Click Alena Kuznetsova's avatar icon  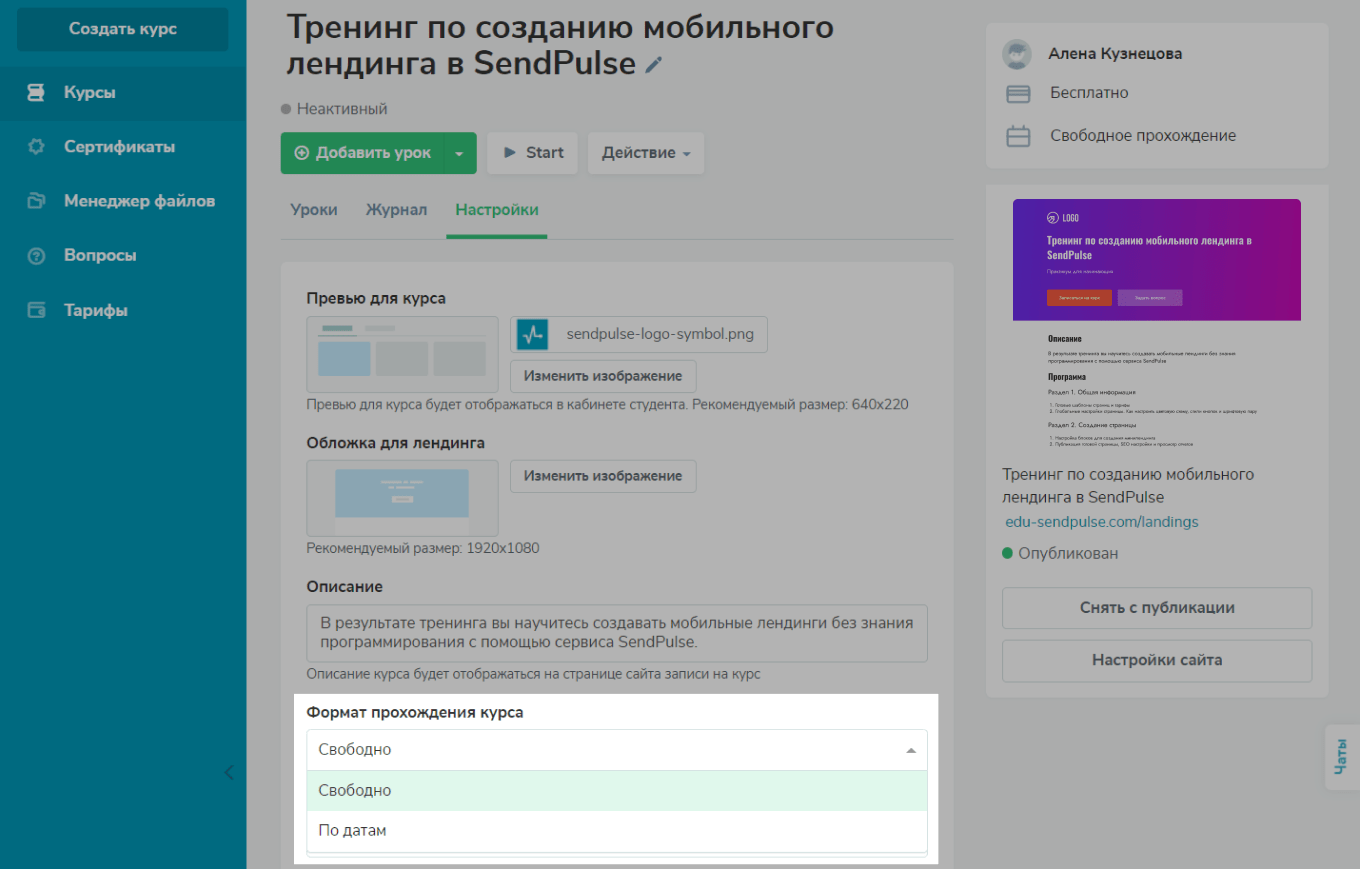(1017, 54)
